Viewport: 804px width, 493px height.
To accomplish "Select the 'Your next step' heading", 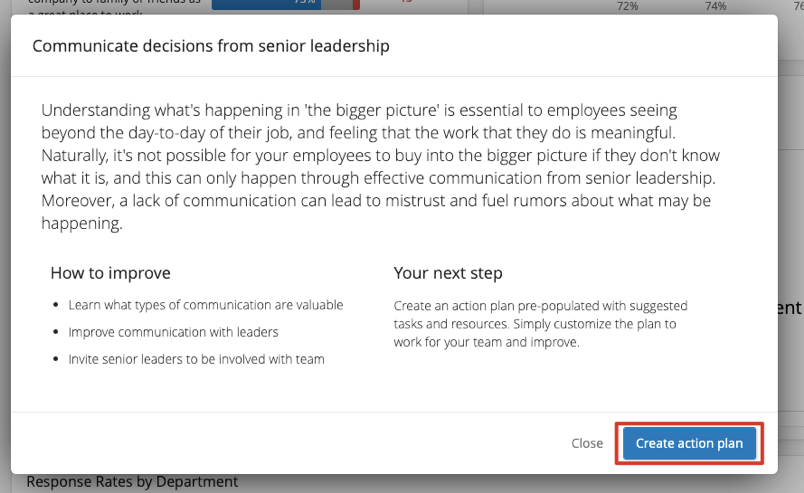I will (448, 273).
